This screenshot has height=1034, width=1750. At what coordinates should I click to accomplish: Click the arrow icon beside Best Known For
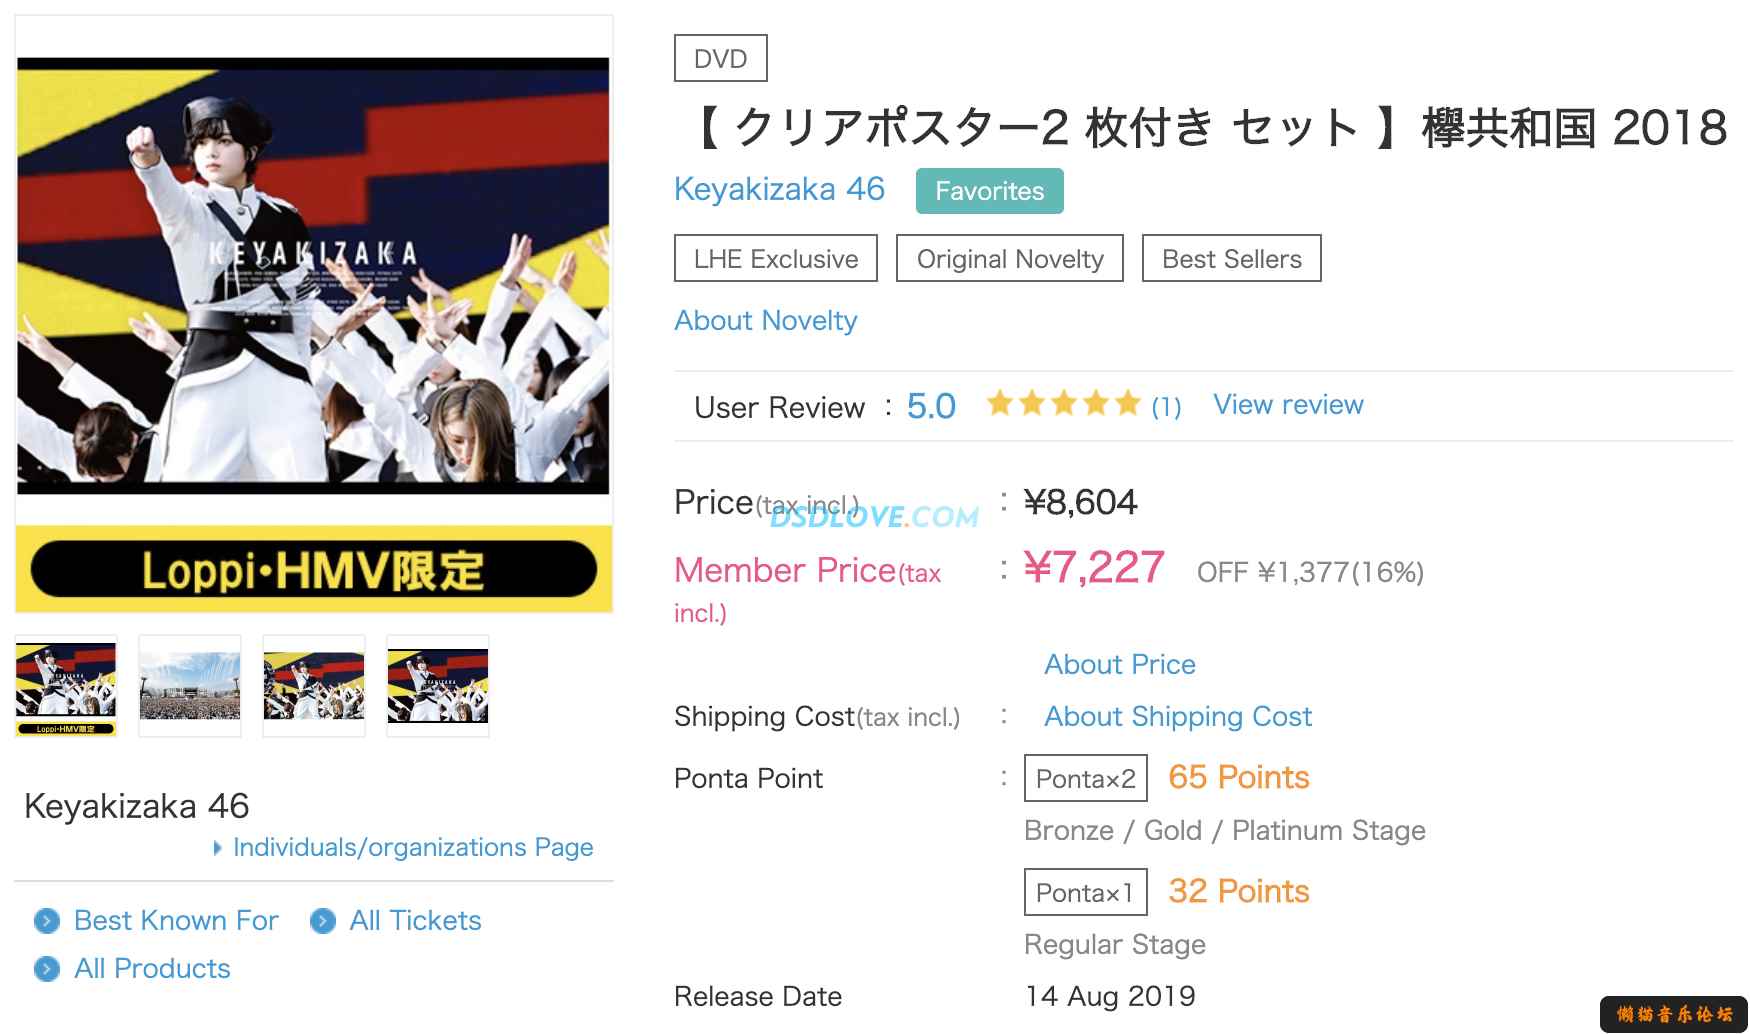[47, 921]
